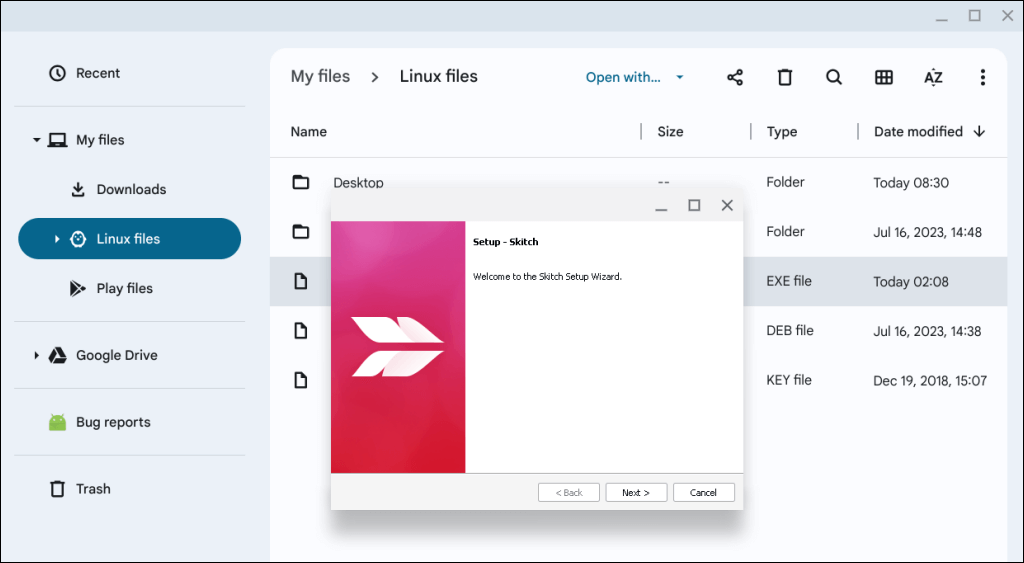
Task: Switch to grid view using the thumbnail icon
Action: click(884, 77)
